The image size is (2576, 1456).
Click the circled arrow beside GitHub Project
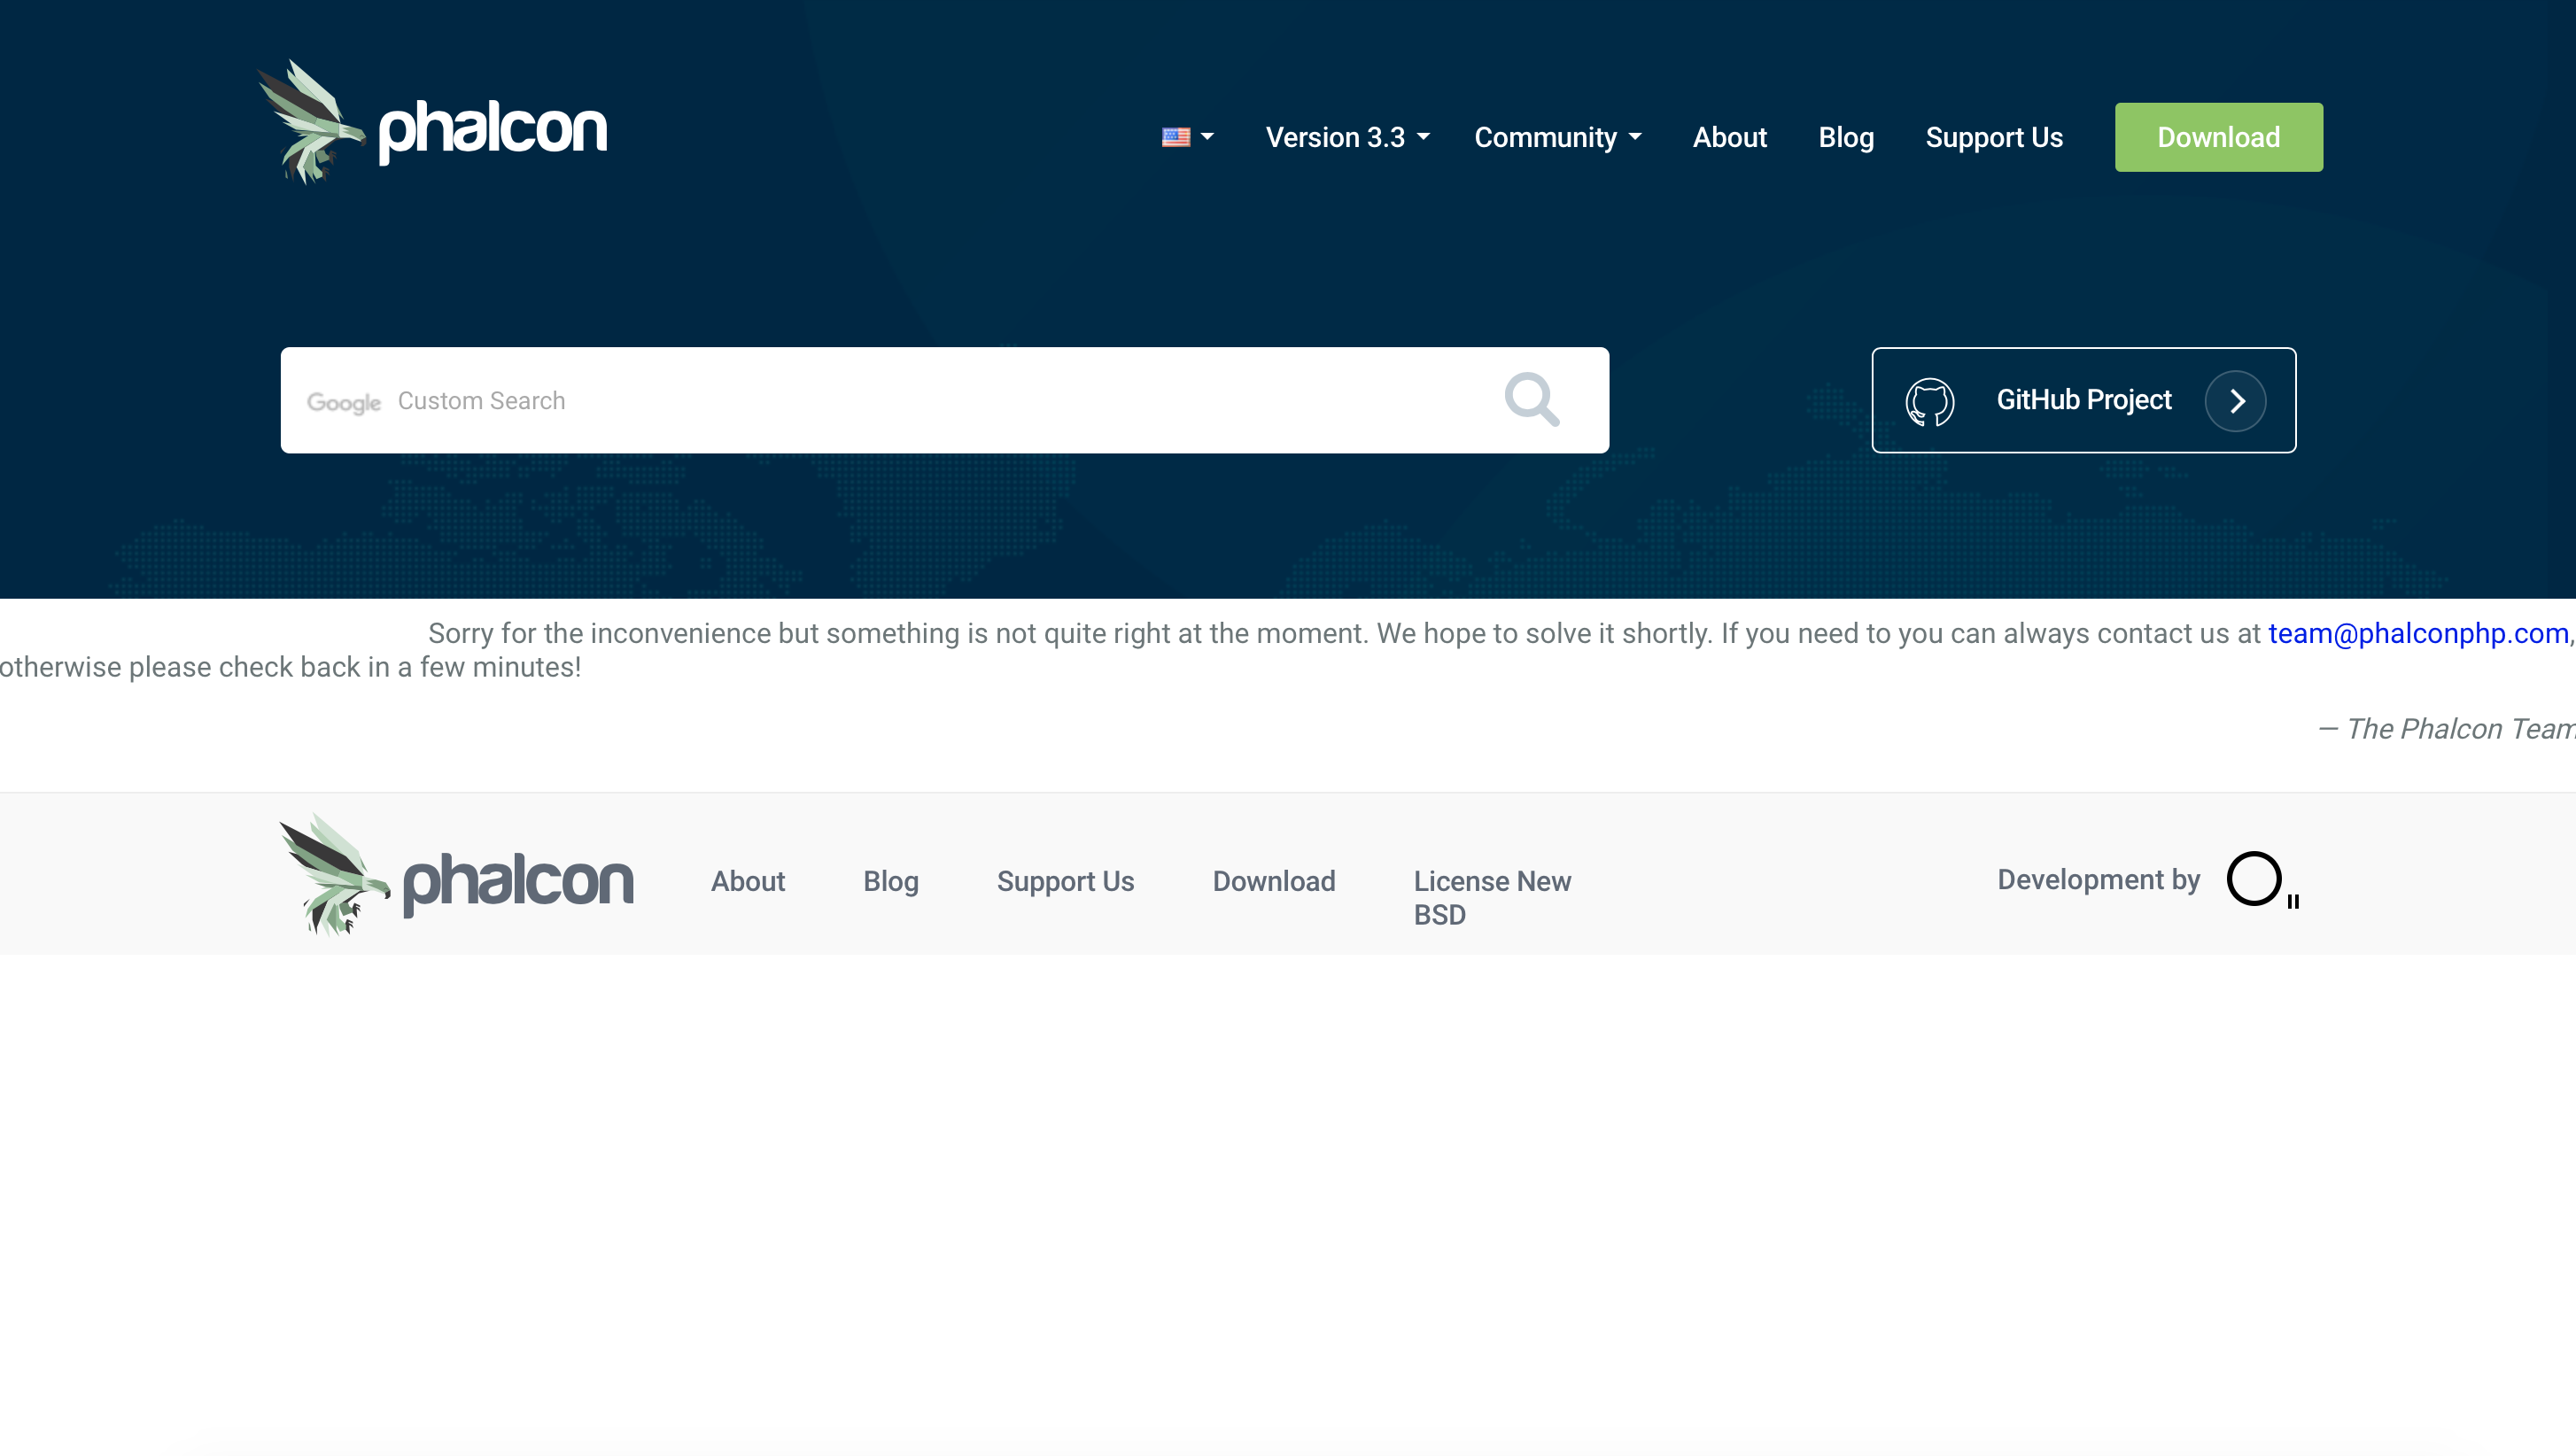pos(2235,401)
